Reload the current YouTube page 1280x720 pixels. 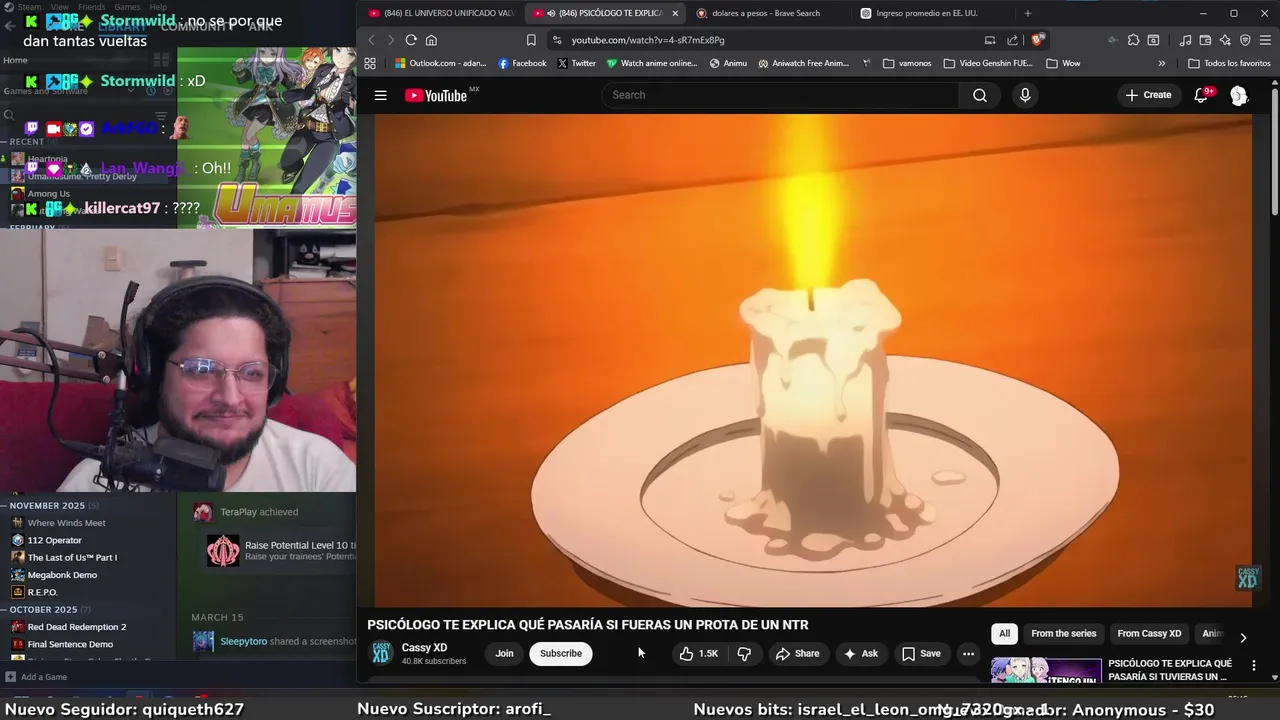pyautogui.click(x=411, y=40)
